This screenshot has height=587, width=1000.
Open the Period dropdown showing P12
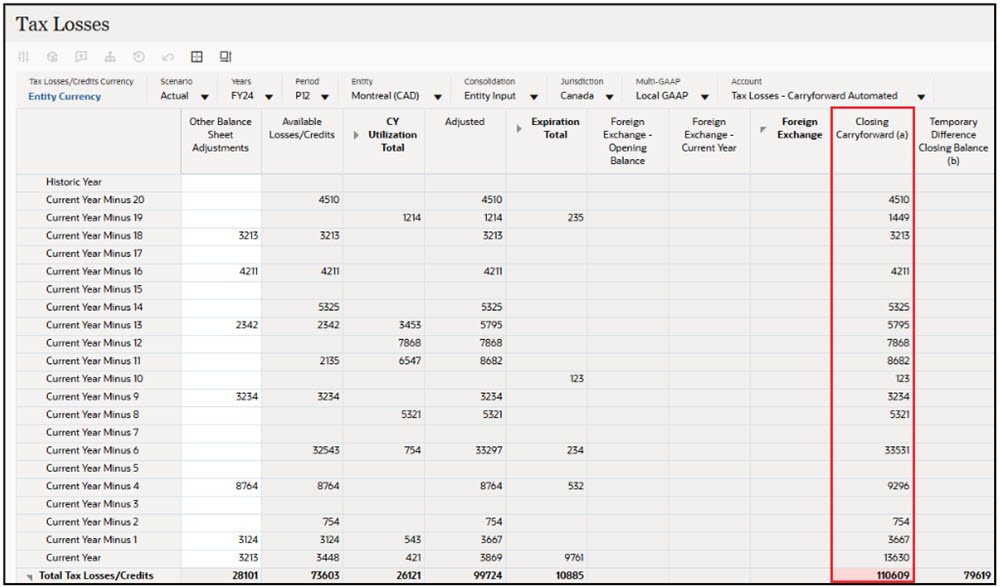pyautogui.click(x=325, y=97)
